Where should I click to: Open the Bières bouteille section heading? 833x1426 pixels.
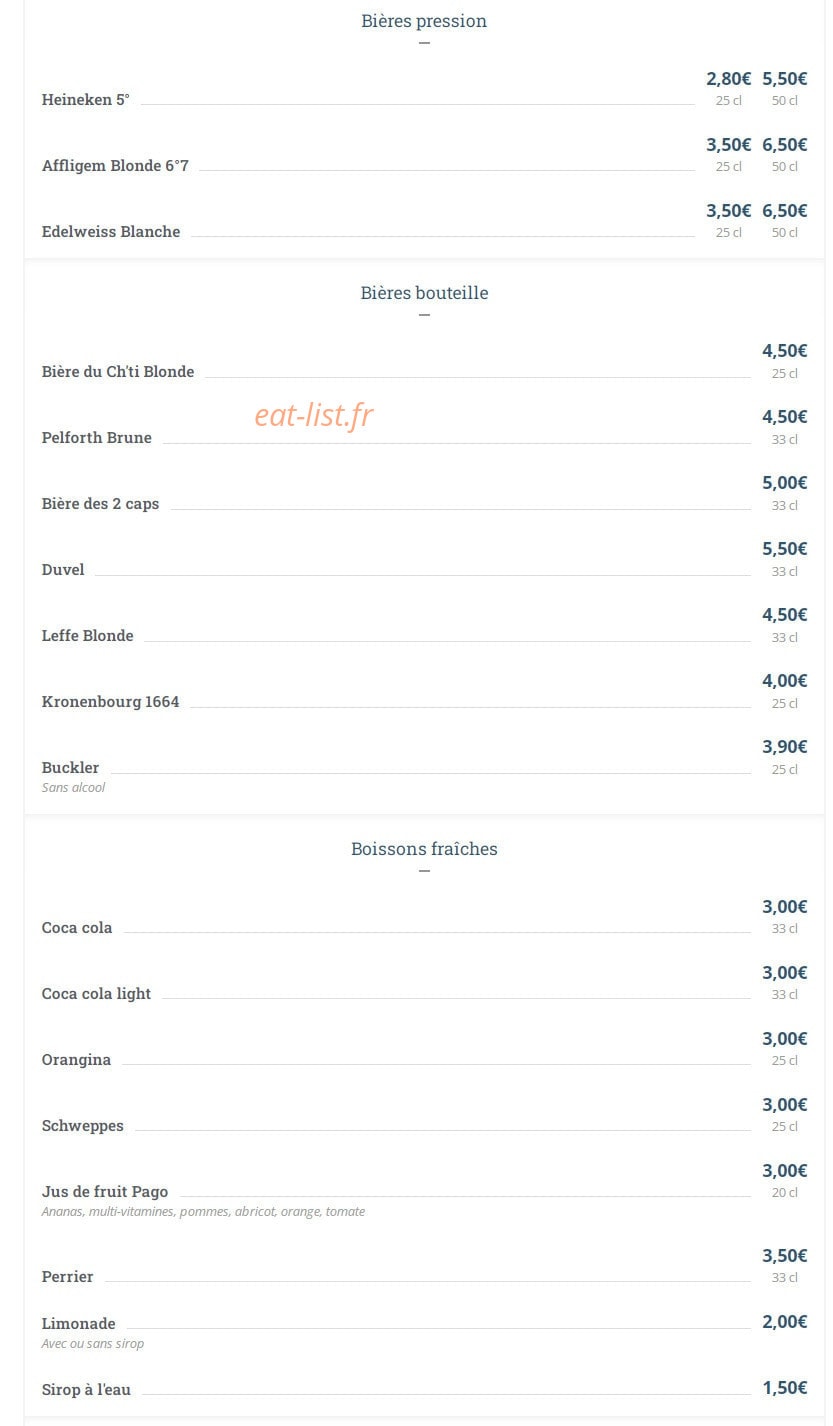tap(424, 293)
